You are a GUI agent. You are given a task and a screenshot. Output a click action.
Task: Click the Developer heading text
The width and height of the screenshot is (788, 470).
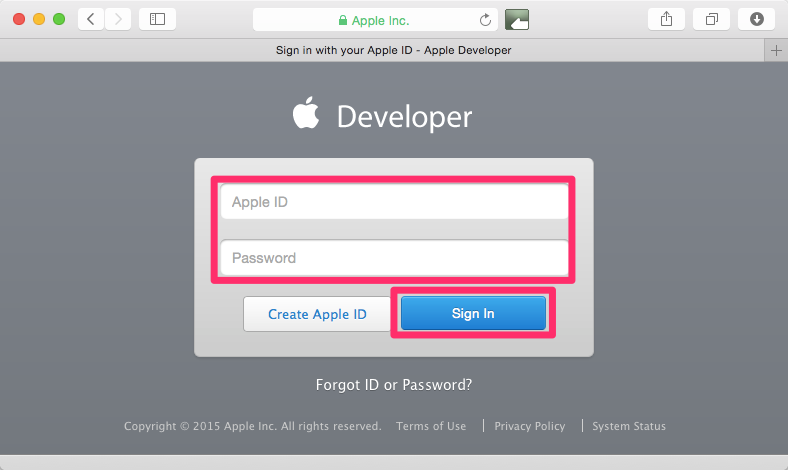405,118
